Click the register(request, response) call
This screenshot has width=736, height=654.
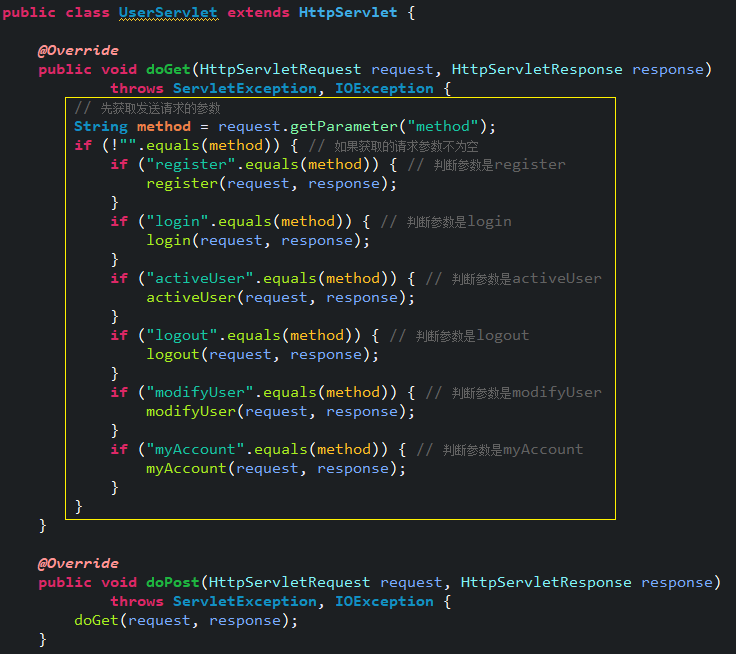[x=271, y=184]
